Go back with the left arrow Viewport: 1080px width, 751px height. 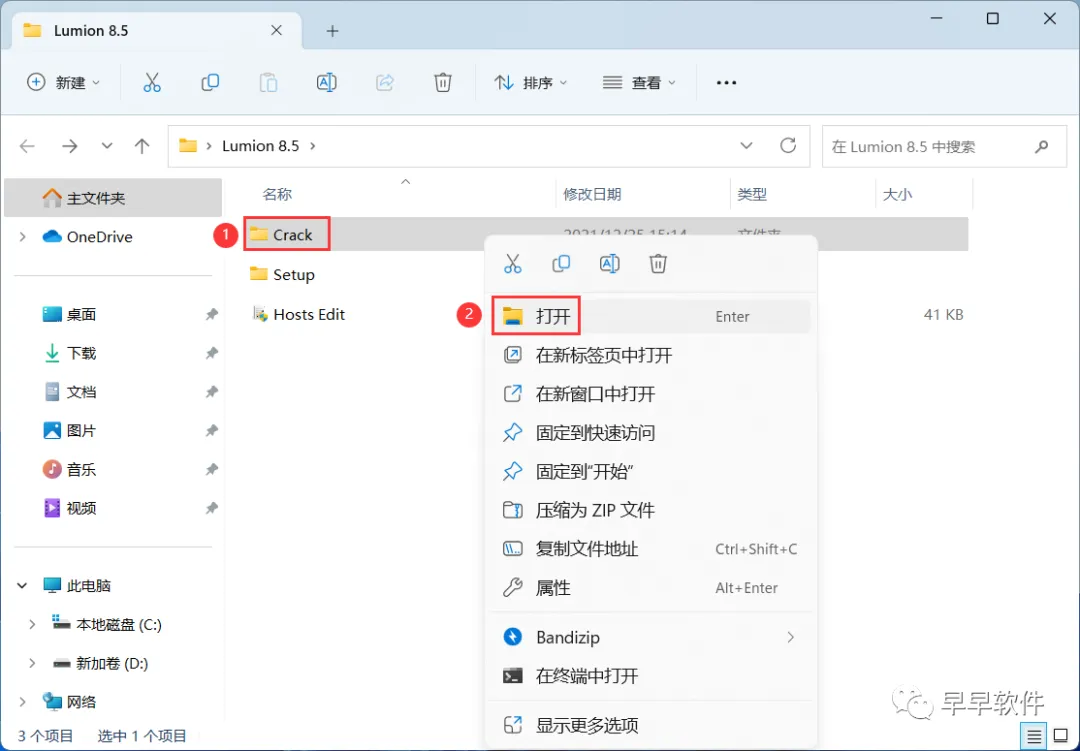(x=27, y=146)
